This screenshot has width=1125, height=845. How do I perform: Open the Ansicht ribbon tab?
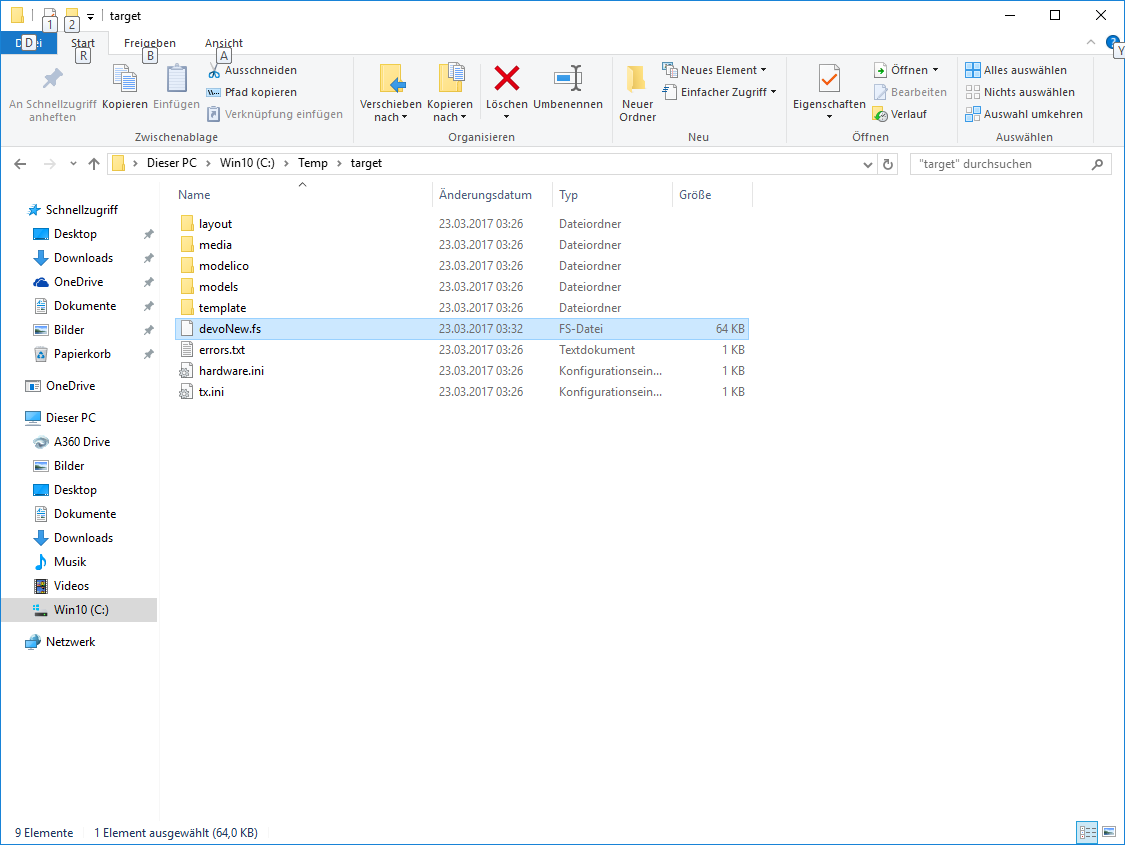coord(224,43)
